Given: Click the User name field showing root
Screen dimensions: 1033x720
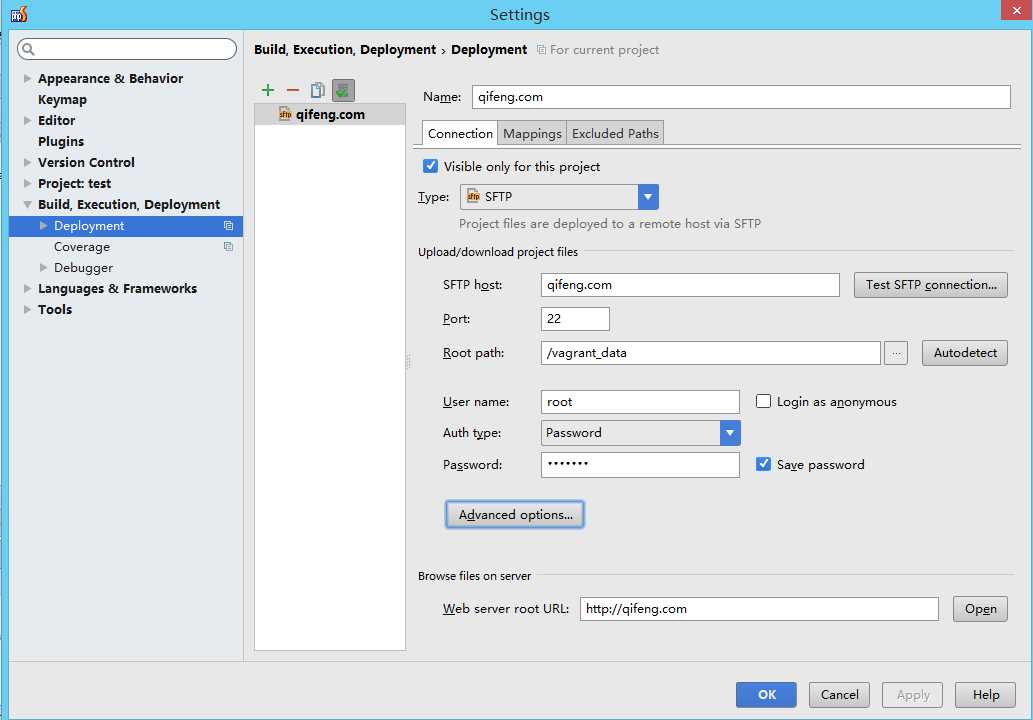Looking at the screenshot, I should (640, 402).
